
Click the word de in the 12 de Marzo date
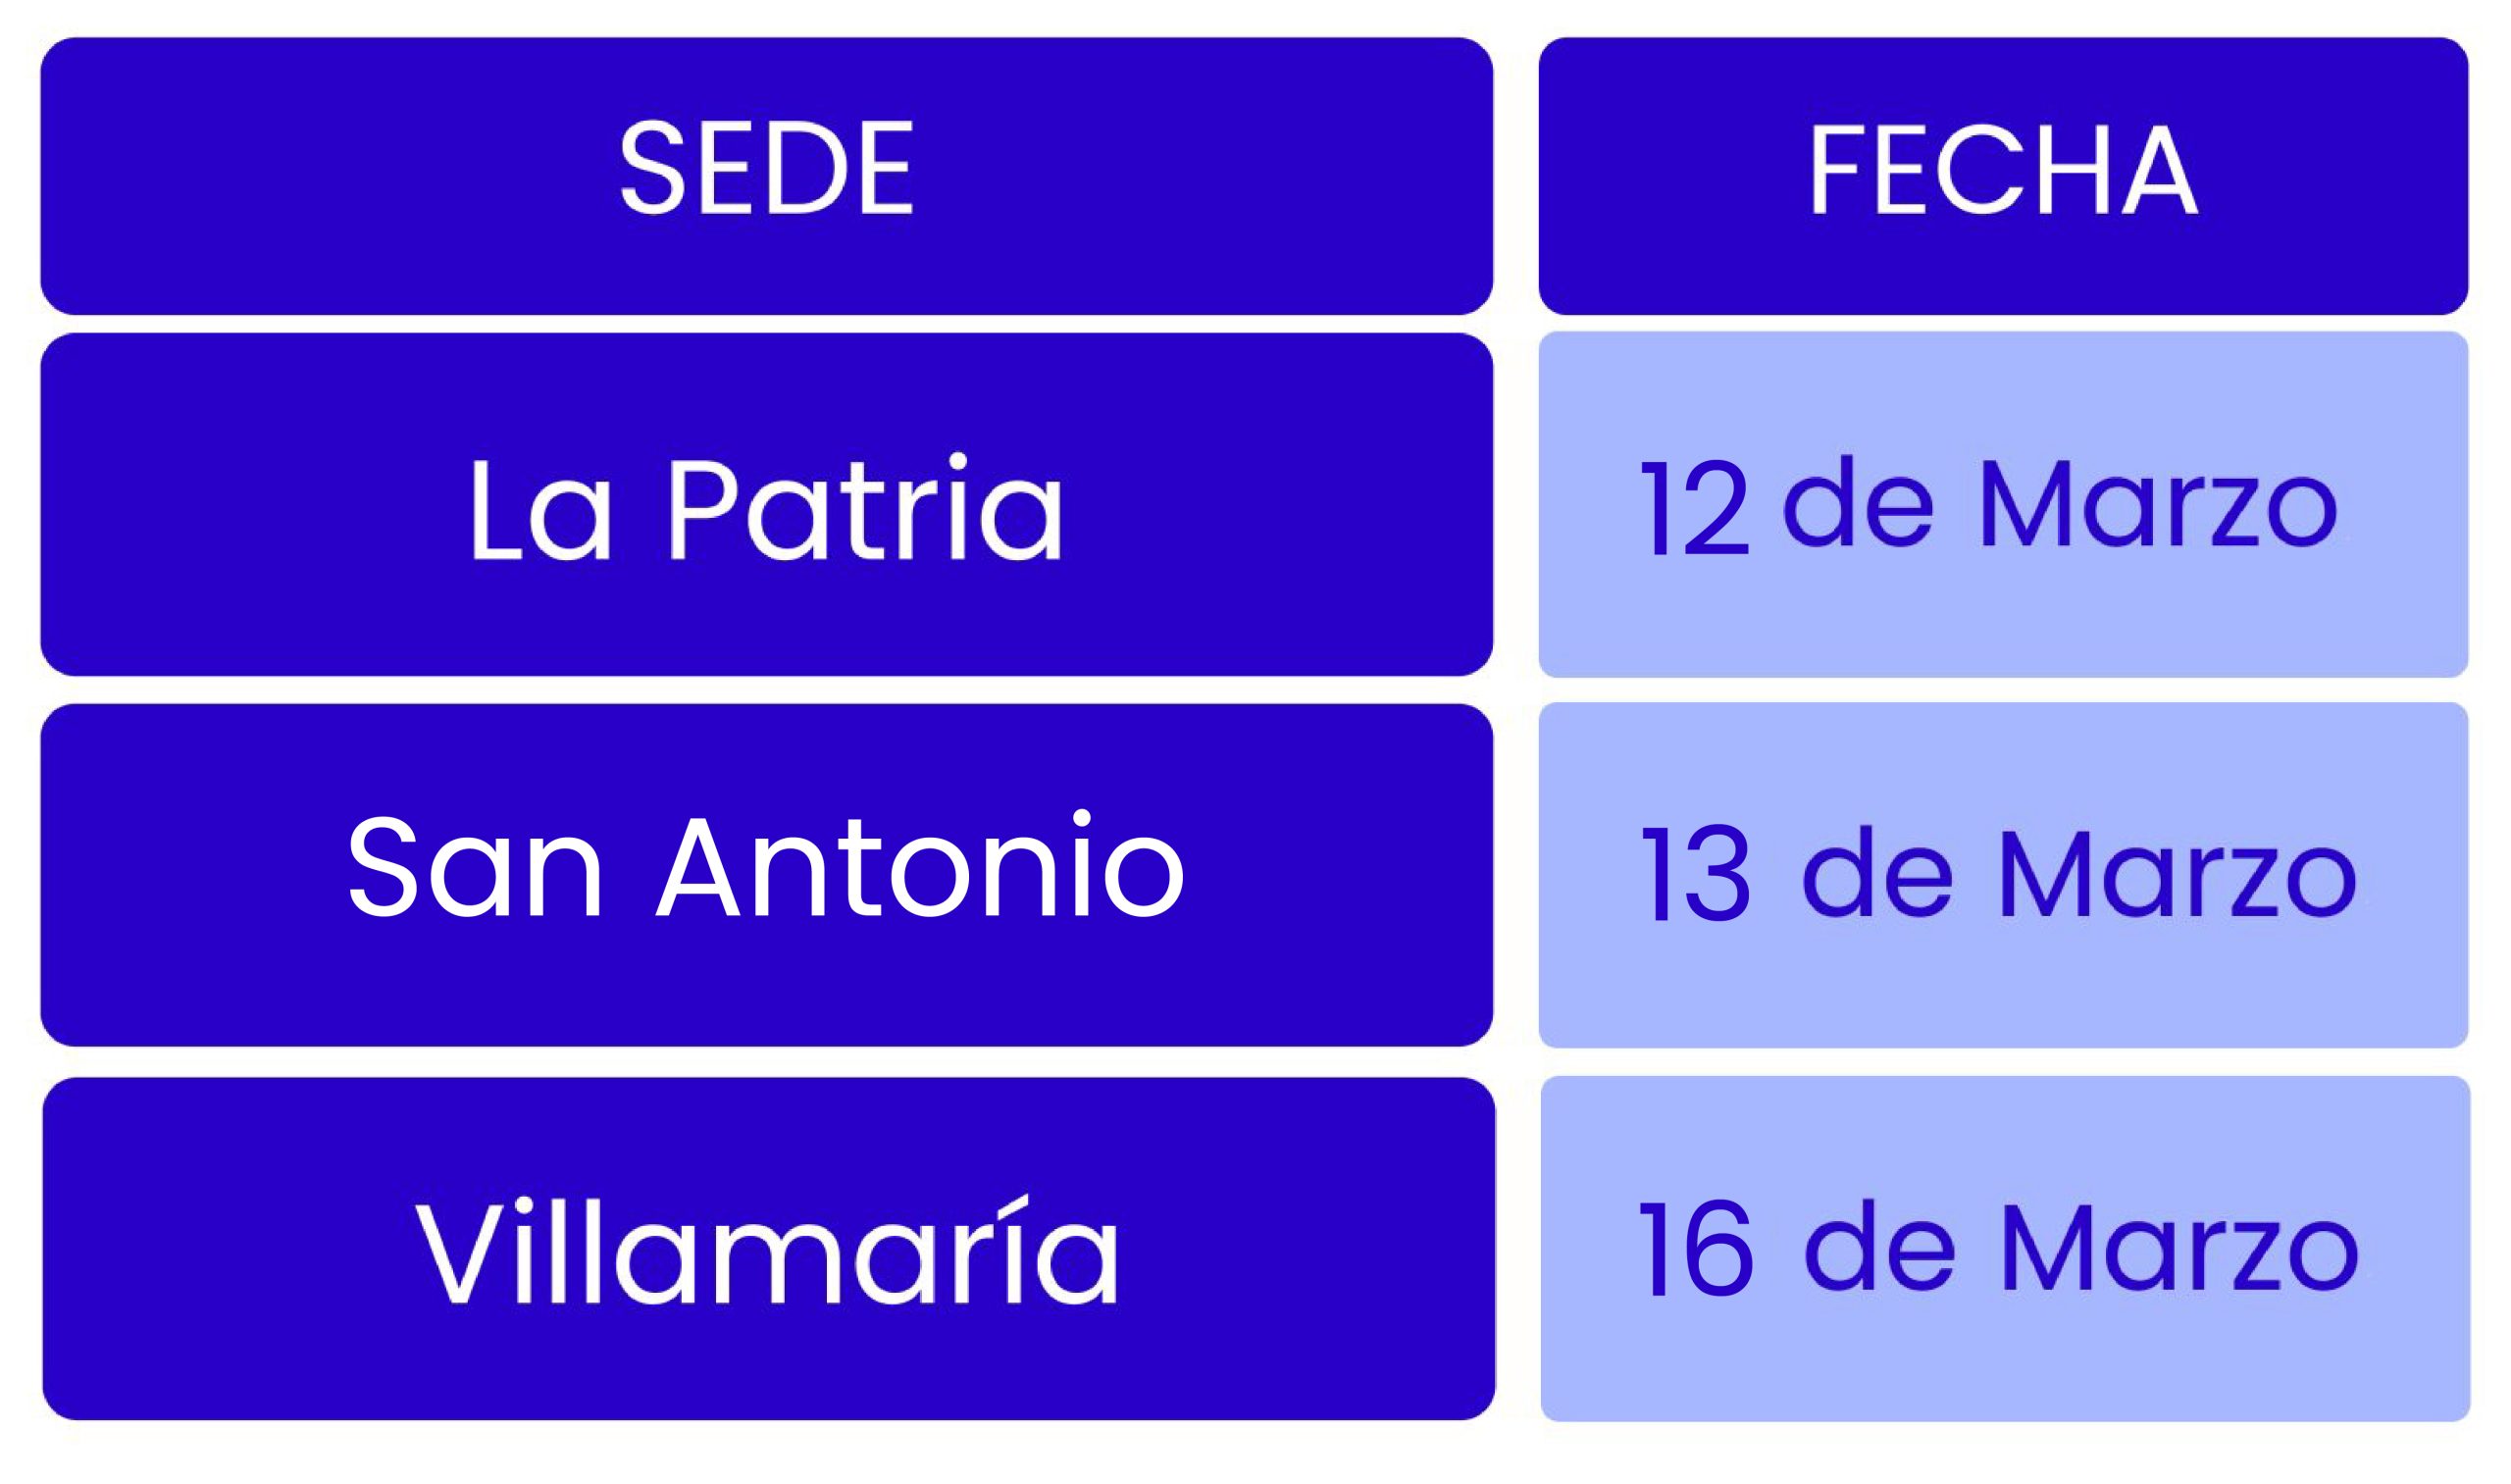[x=1857, y=503]
